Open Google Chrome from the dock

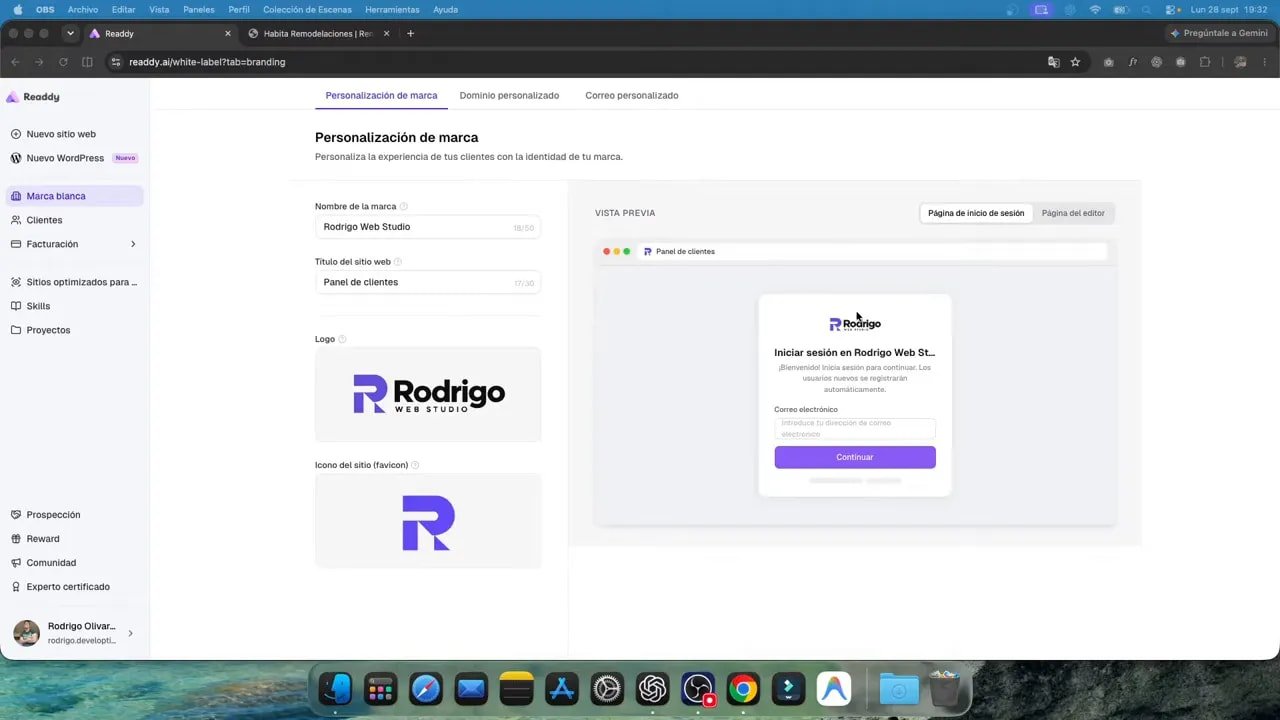742,689
